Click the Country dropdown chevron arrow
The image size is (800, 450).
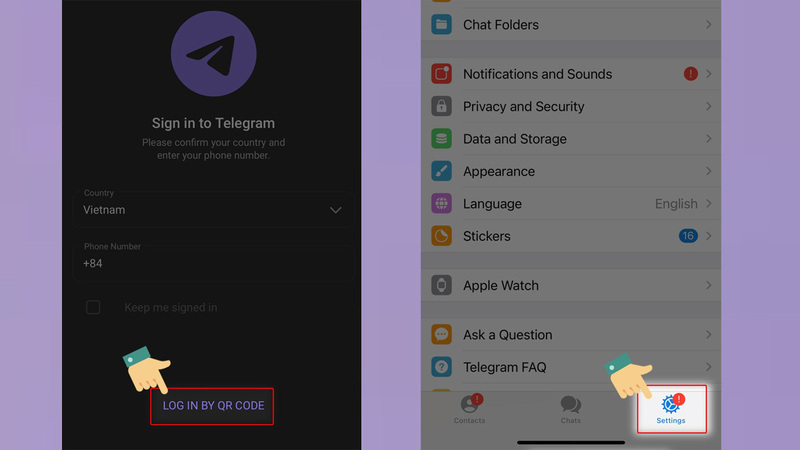click(335, 210)
